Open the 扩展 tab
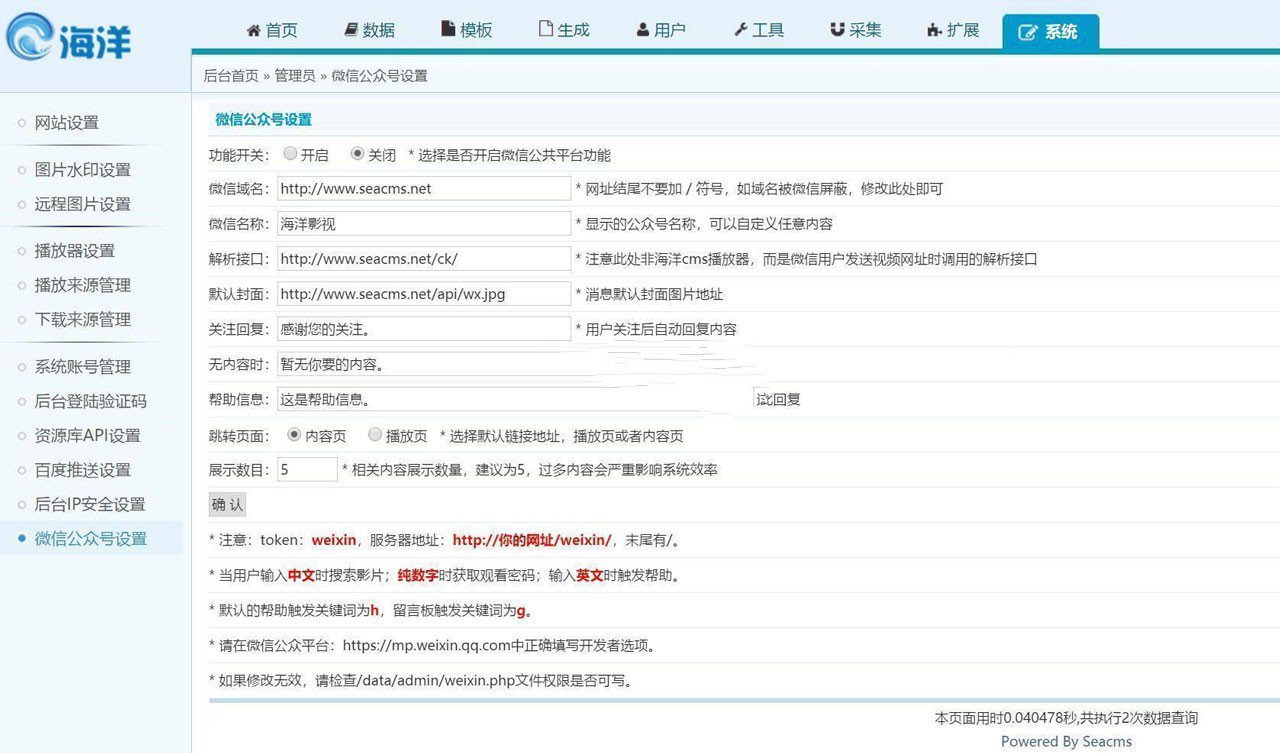 953,30
